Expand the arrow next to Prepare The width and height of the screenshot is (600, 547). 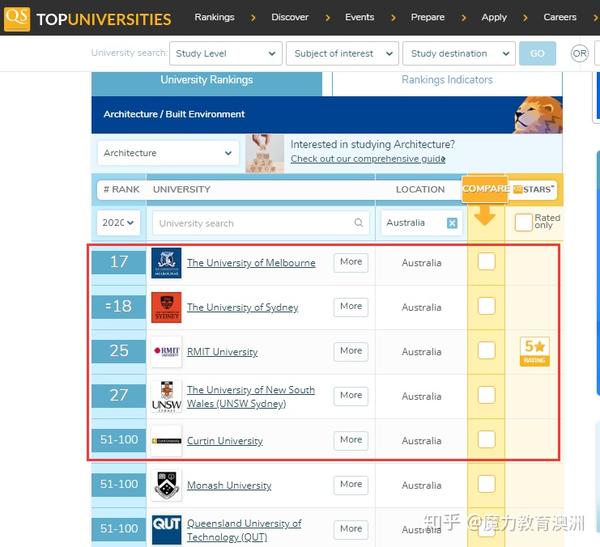pyautogui.click(x=464, y=18)
